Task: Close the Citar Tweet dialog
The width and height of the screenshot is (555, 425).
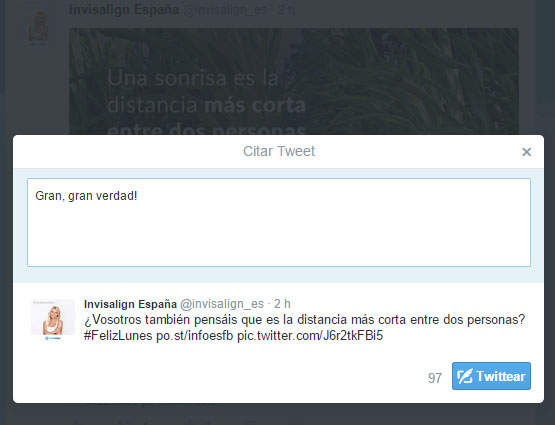Action: point(526,152)
